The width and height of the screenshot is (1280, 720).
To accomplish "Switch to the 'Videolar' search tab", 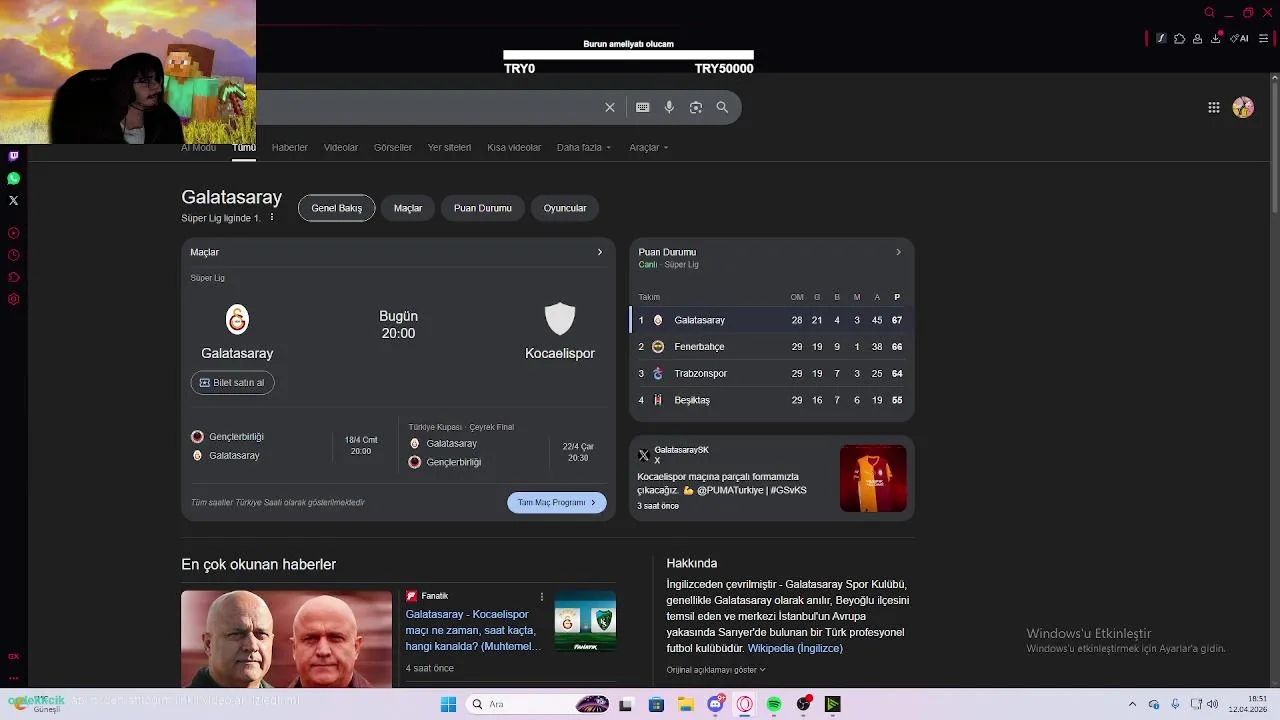I will pyautogui.click(x=341, y=147).
